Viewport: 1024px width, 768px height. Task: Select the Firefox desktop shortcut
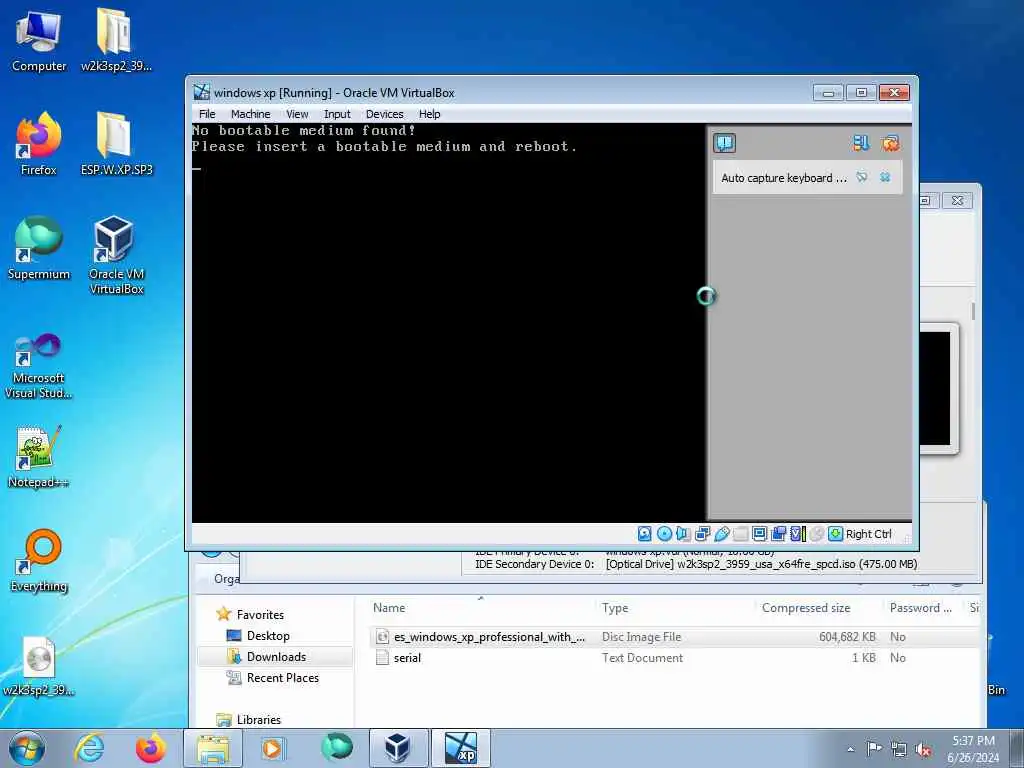tap(39, 144)
